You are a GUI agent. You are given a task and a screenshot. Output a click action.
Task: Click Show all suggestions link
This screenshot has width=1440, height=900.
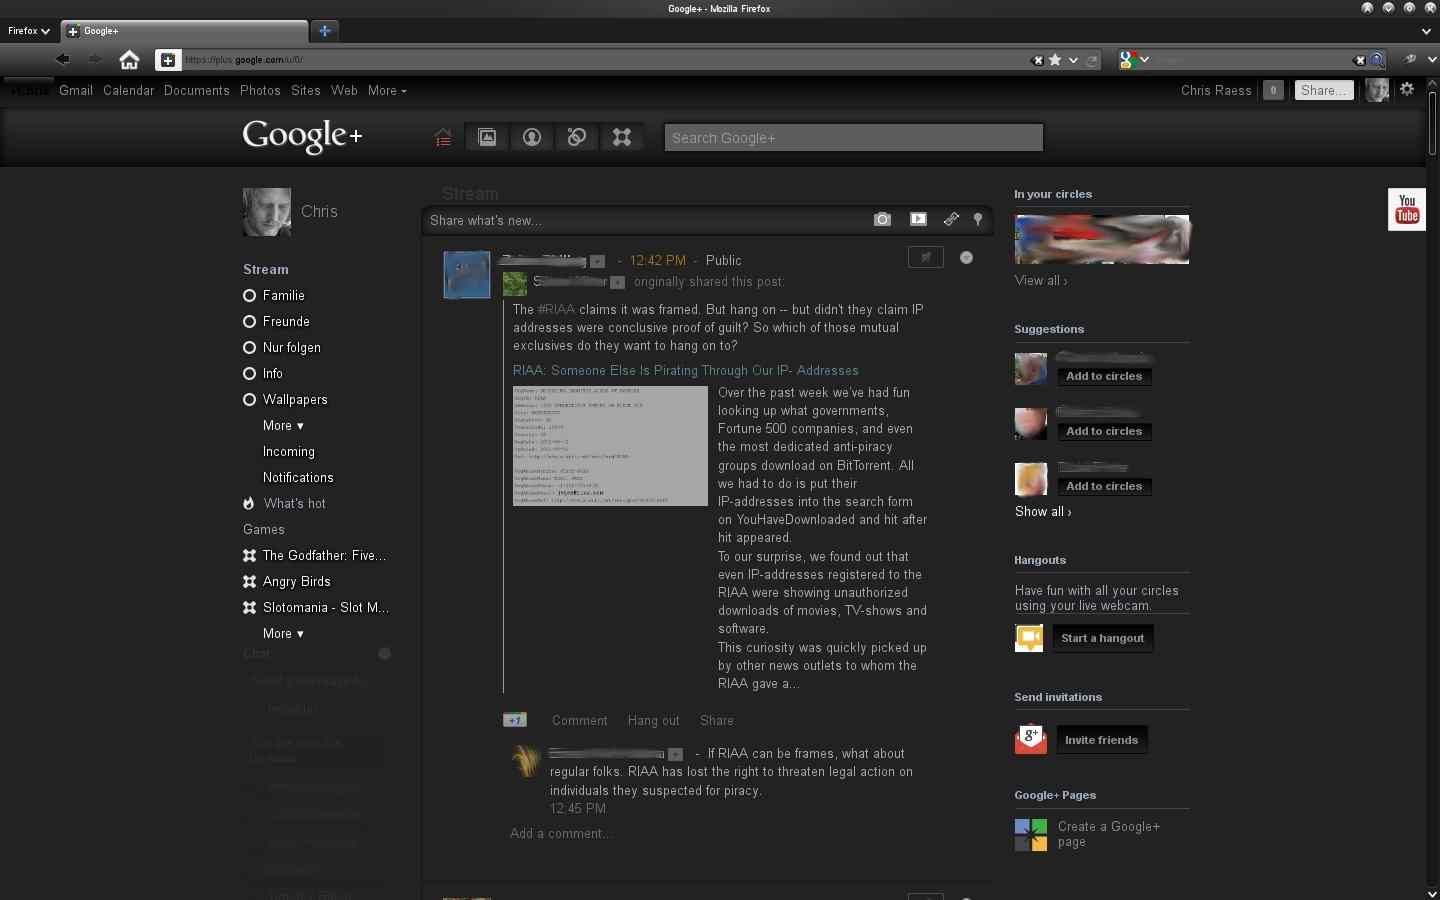click(1043, 511)
